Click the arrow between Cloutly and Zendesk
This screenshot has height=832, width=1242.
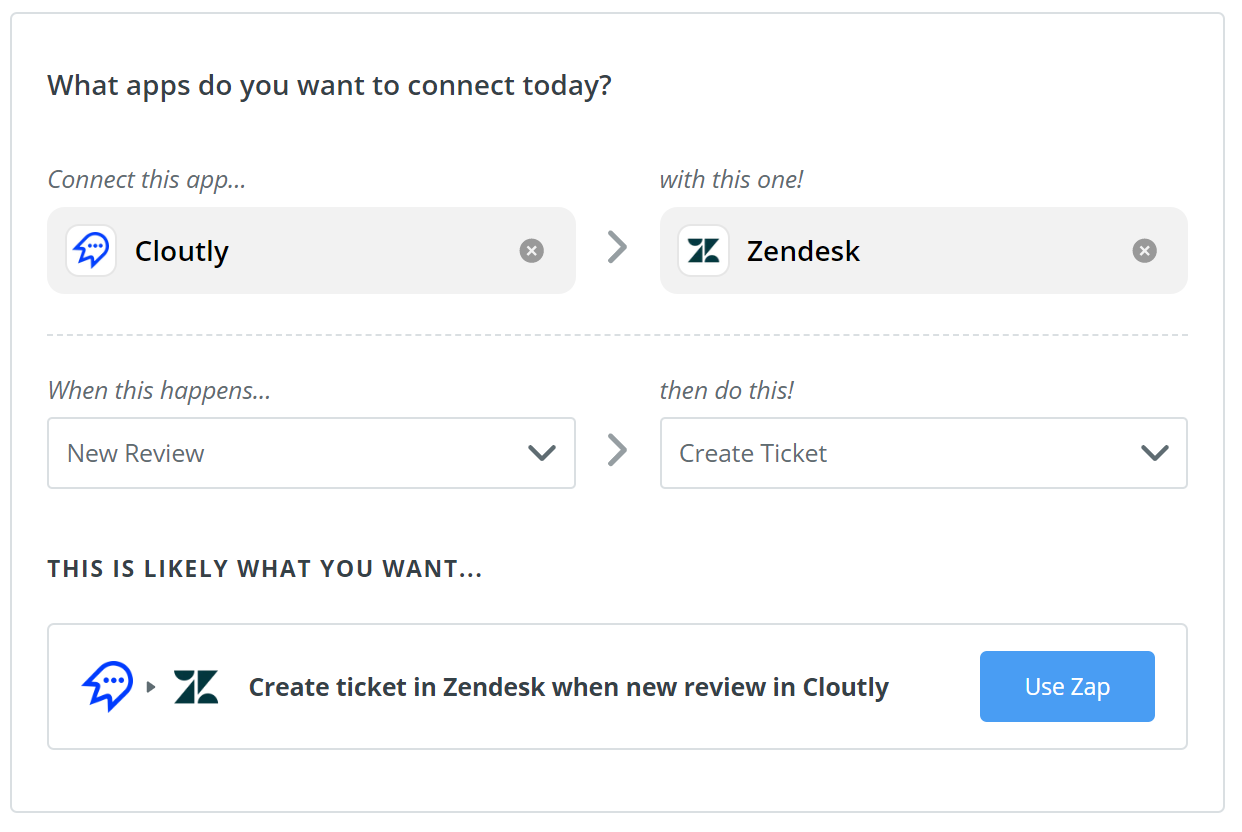618,248
